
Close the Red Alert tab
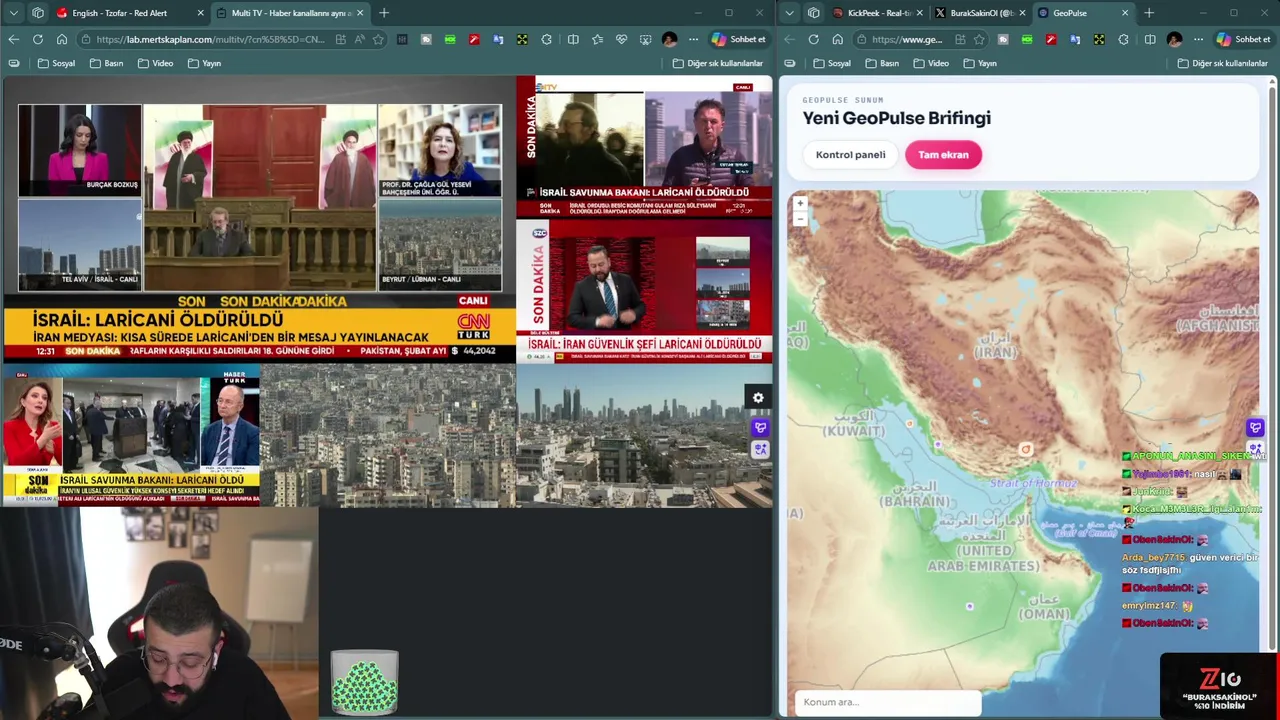(201, 13)
